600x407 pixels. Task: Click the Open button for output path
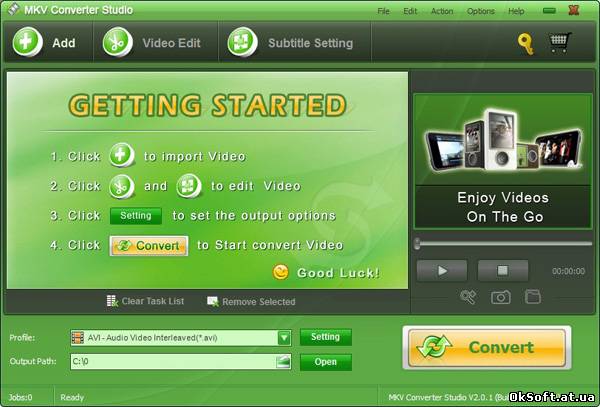pos(326,362)
